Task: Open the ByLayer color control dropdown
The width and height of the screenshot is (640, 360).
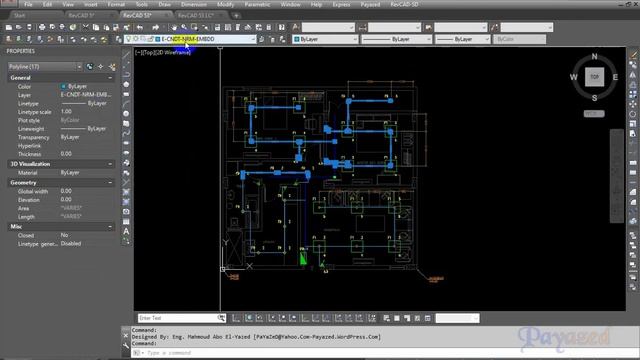Action: click(x=325, y=39)
